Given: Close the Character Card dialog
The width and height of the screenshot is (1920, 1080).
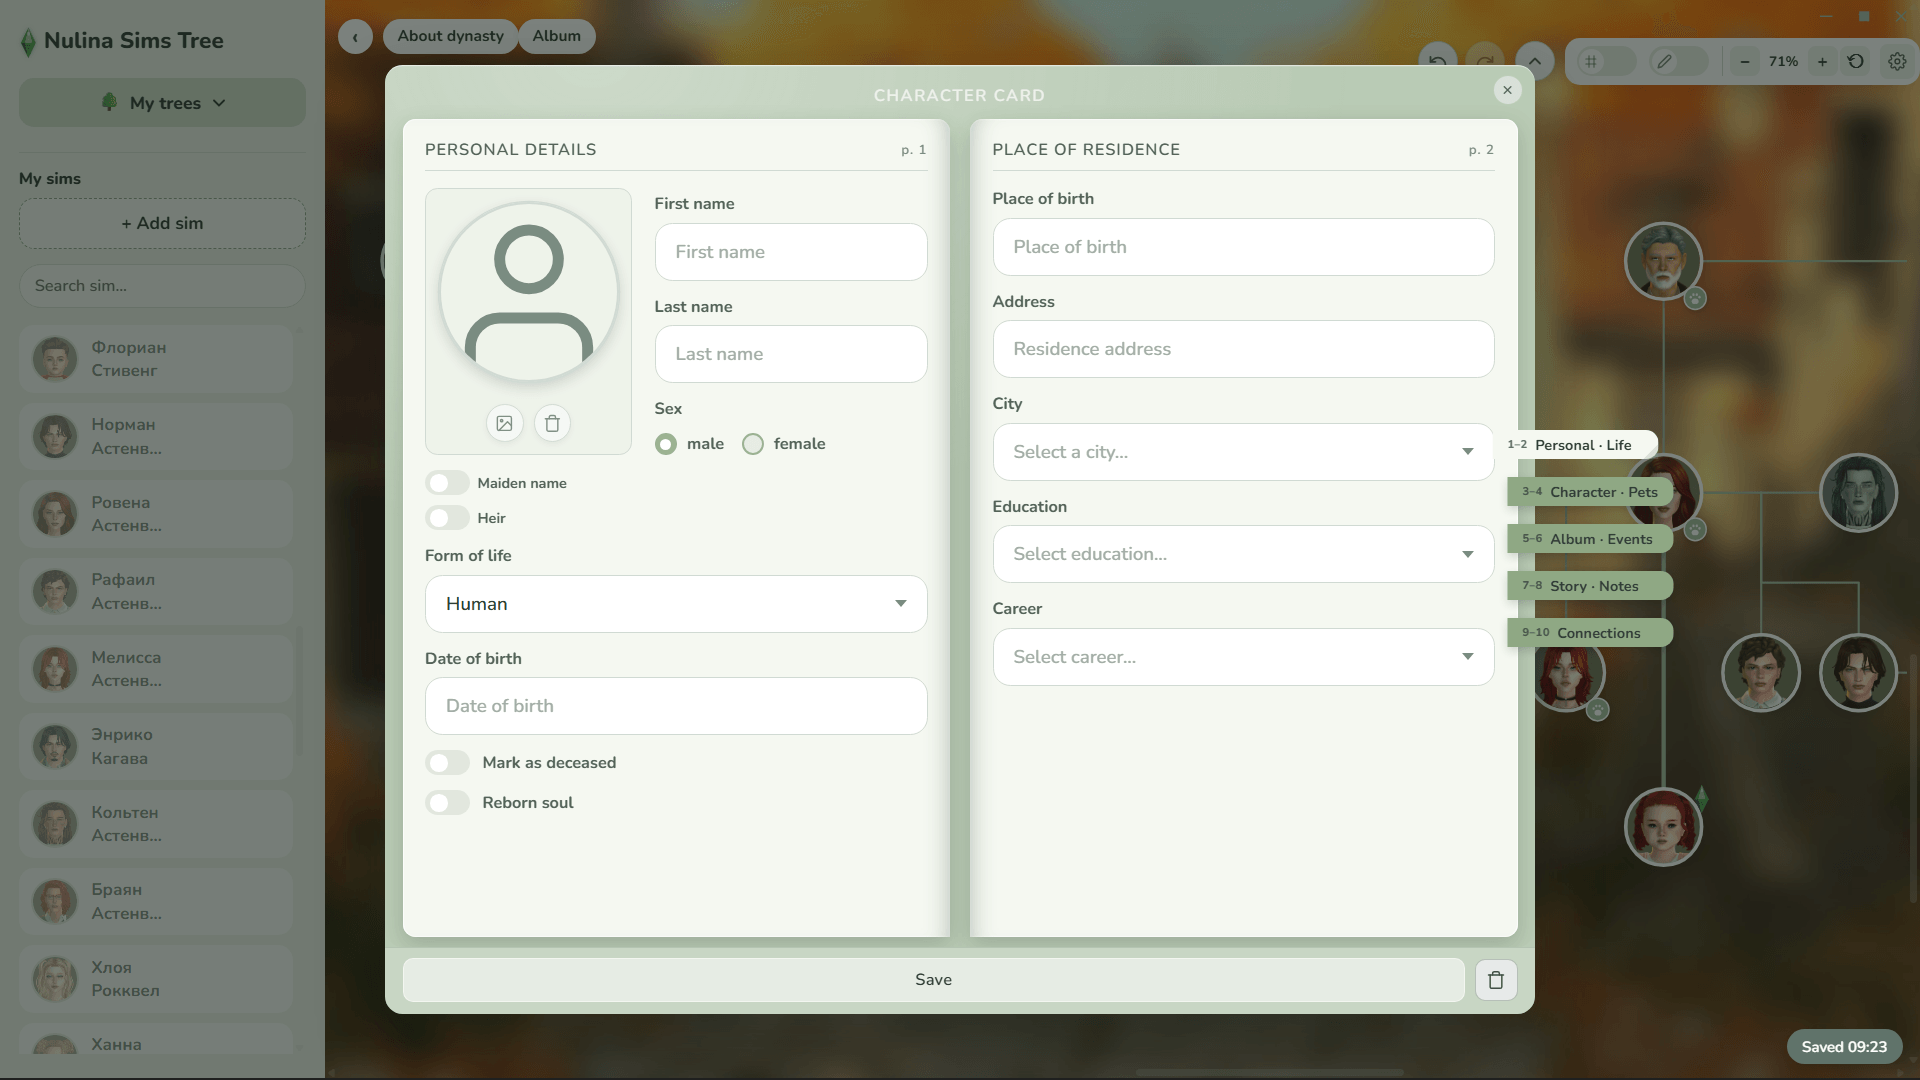Looking at the screenshot, I should click(x=1507, y=90).
